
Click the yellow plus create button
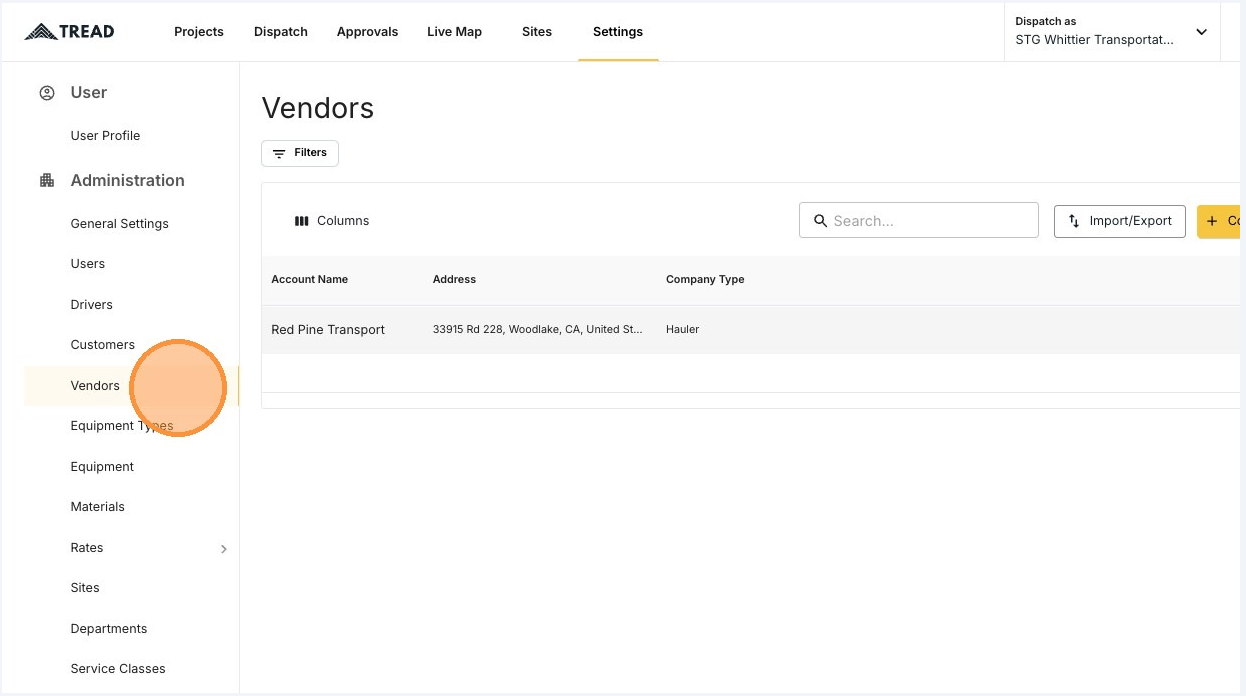click(1218, 221)
